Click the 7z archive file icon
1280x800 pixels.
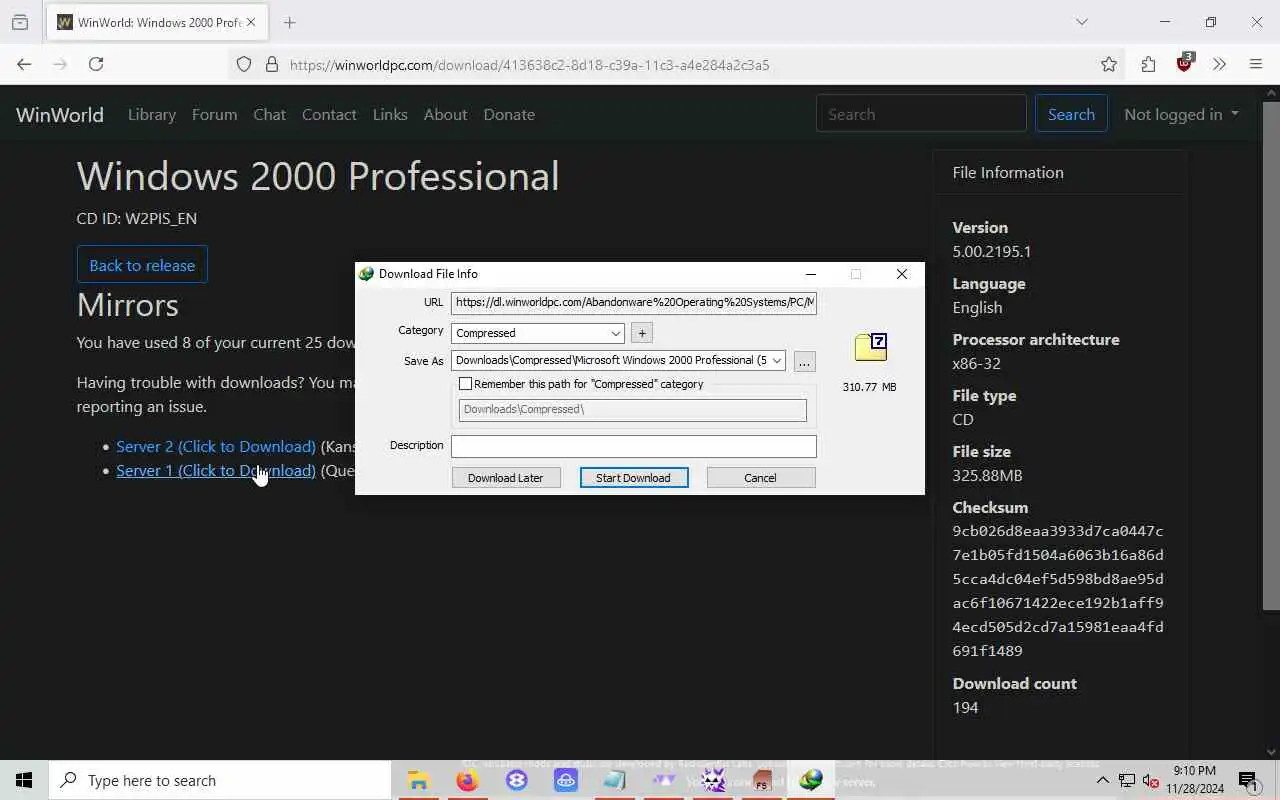(x=870, y=347)
